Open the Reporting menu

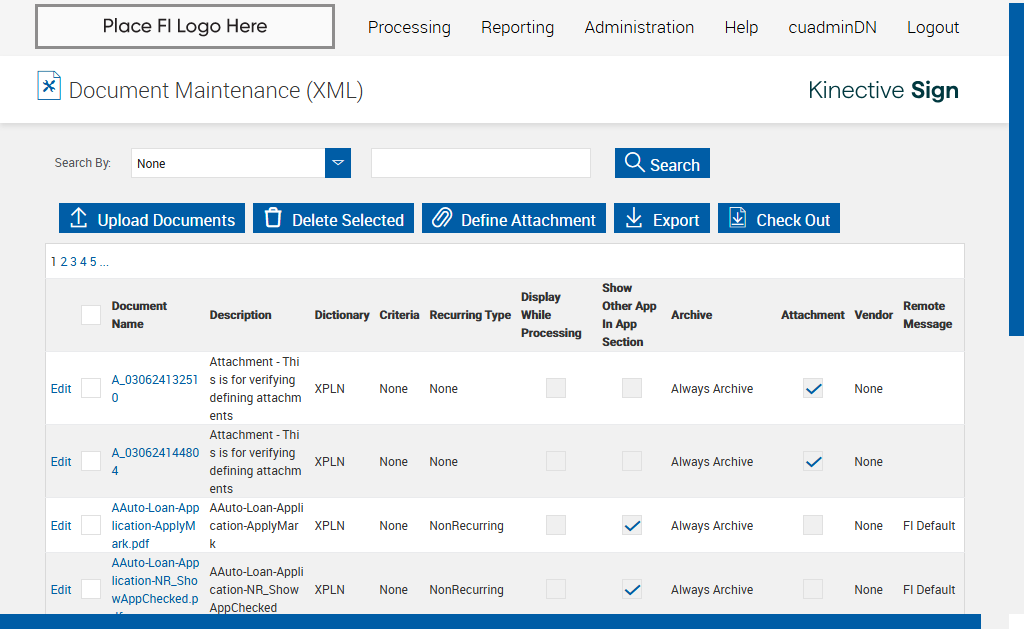coord(517,27)
